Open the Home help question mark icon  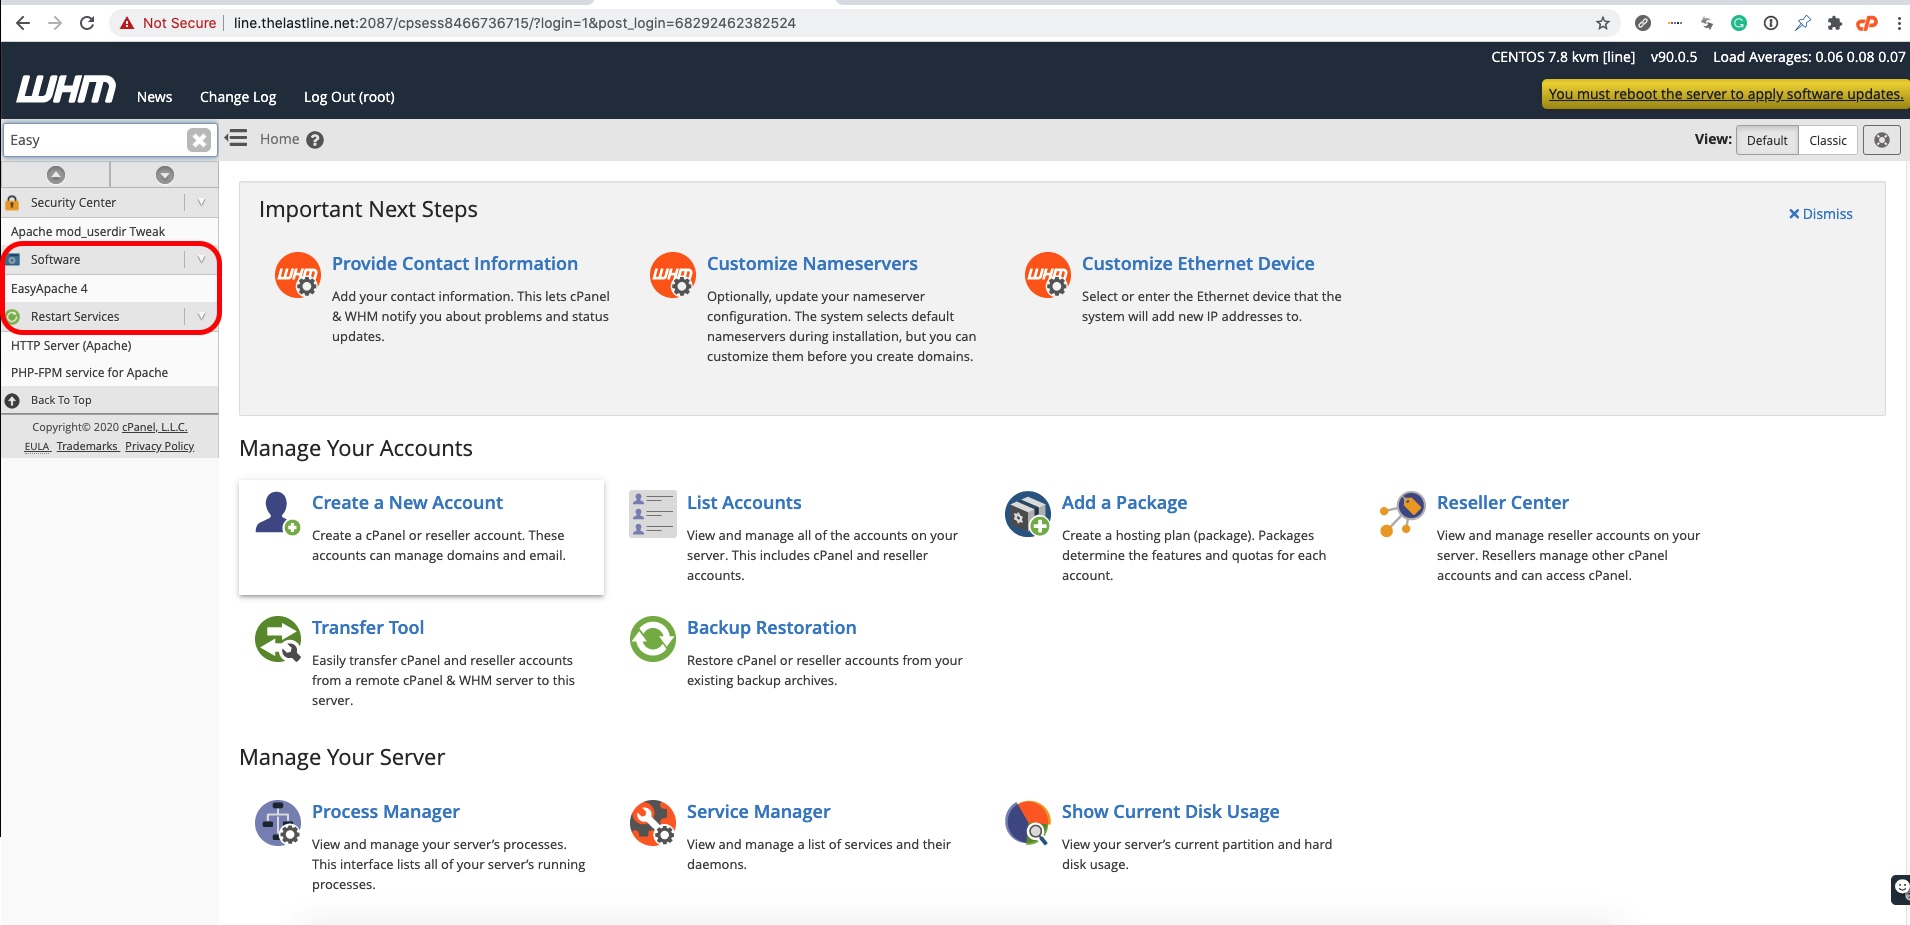(x=315, y=140)
